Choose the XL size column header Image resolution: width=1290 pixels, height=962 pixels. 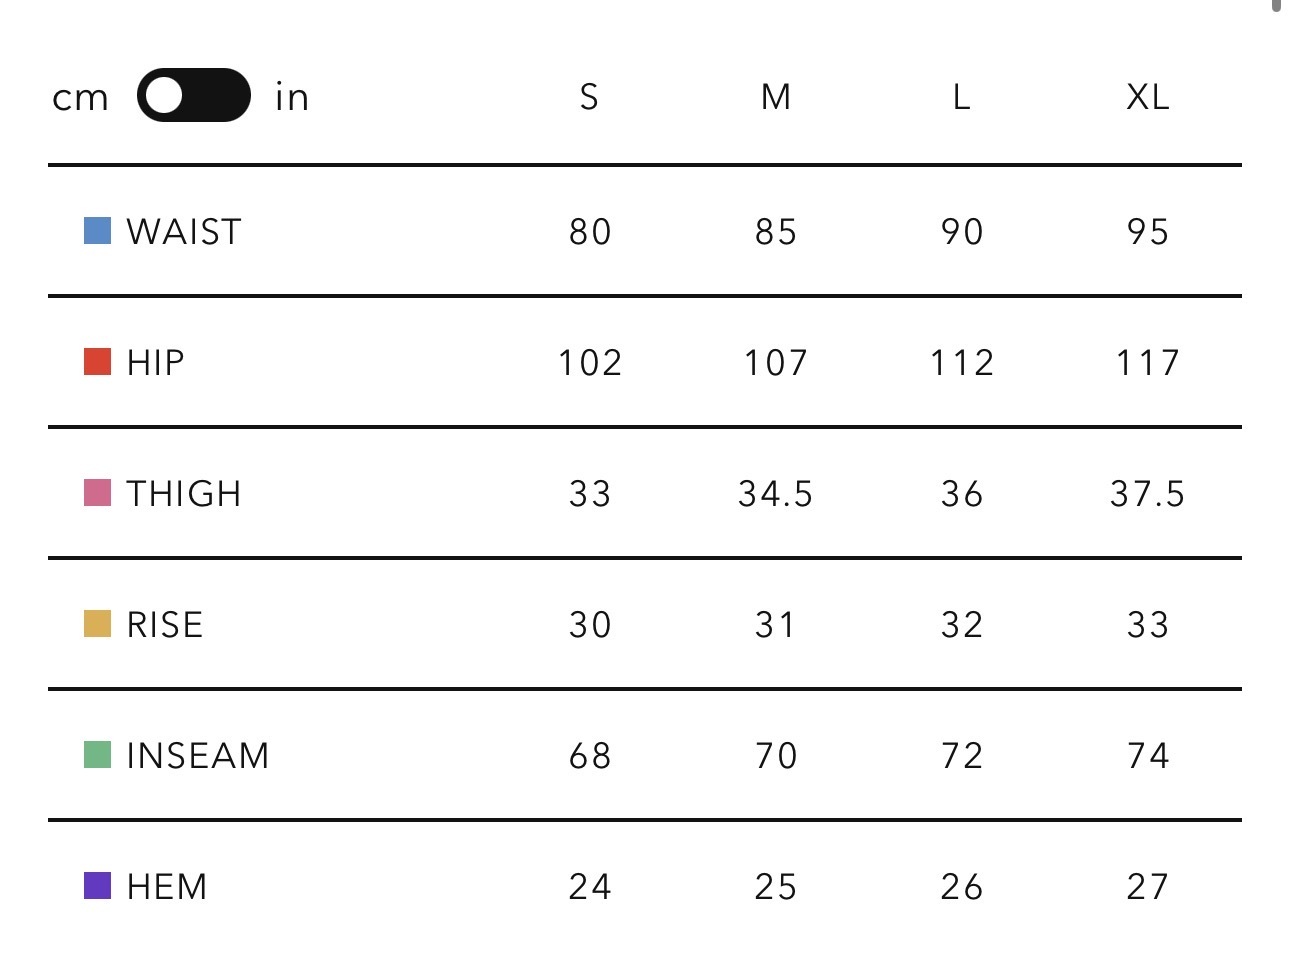click(x=1147, y=97)
